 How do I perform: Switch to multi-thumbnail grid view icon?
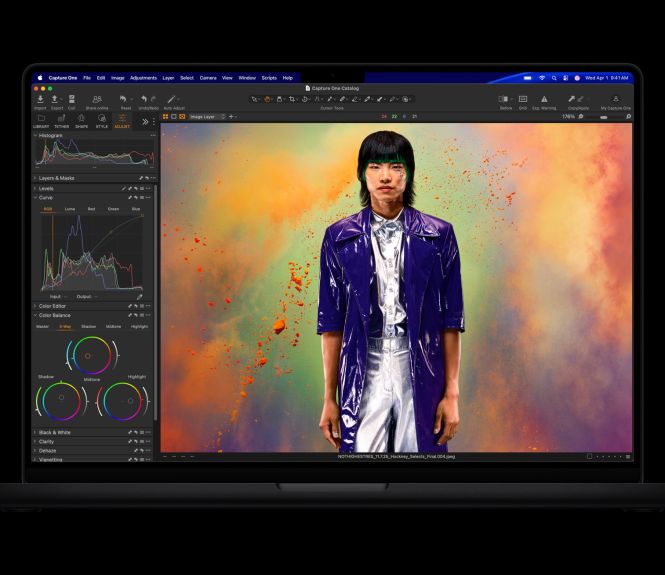coord(165,117)
